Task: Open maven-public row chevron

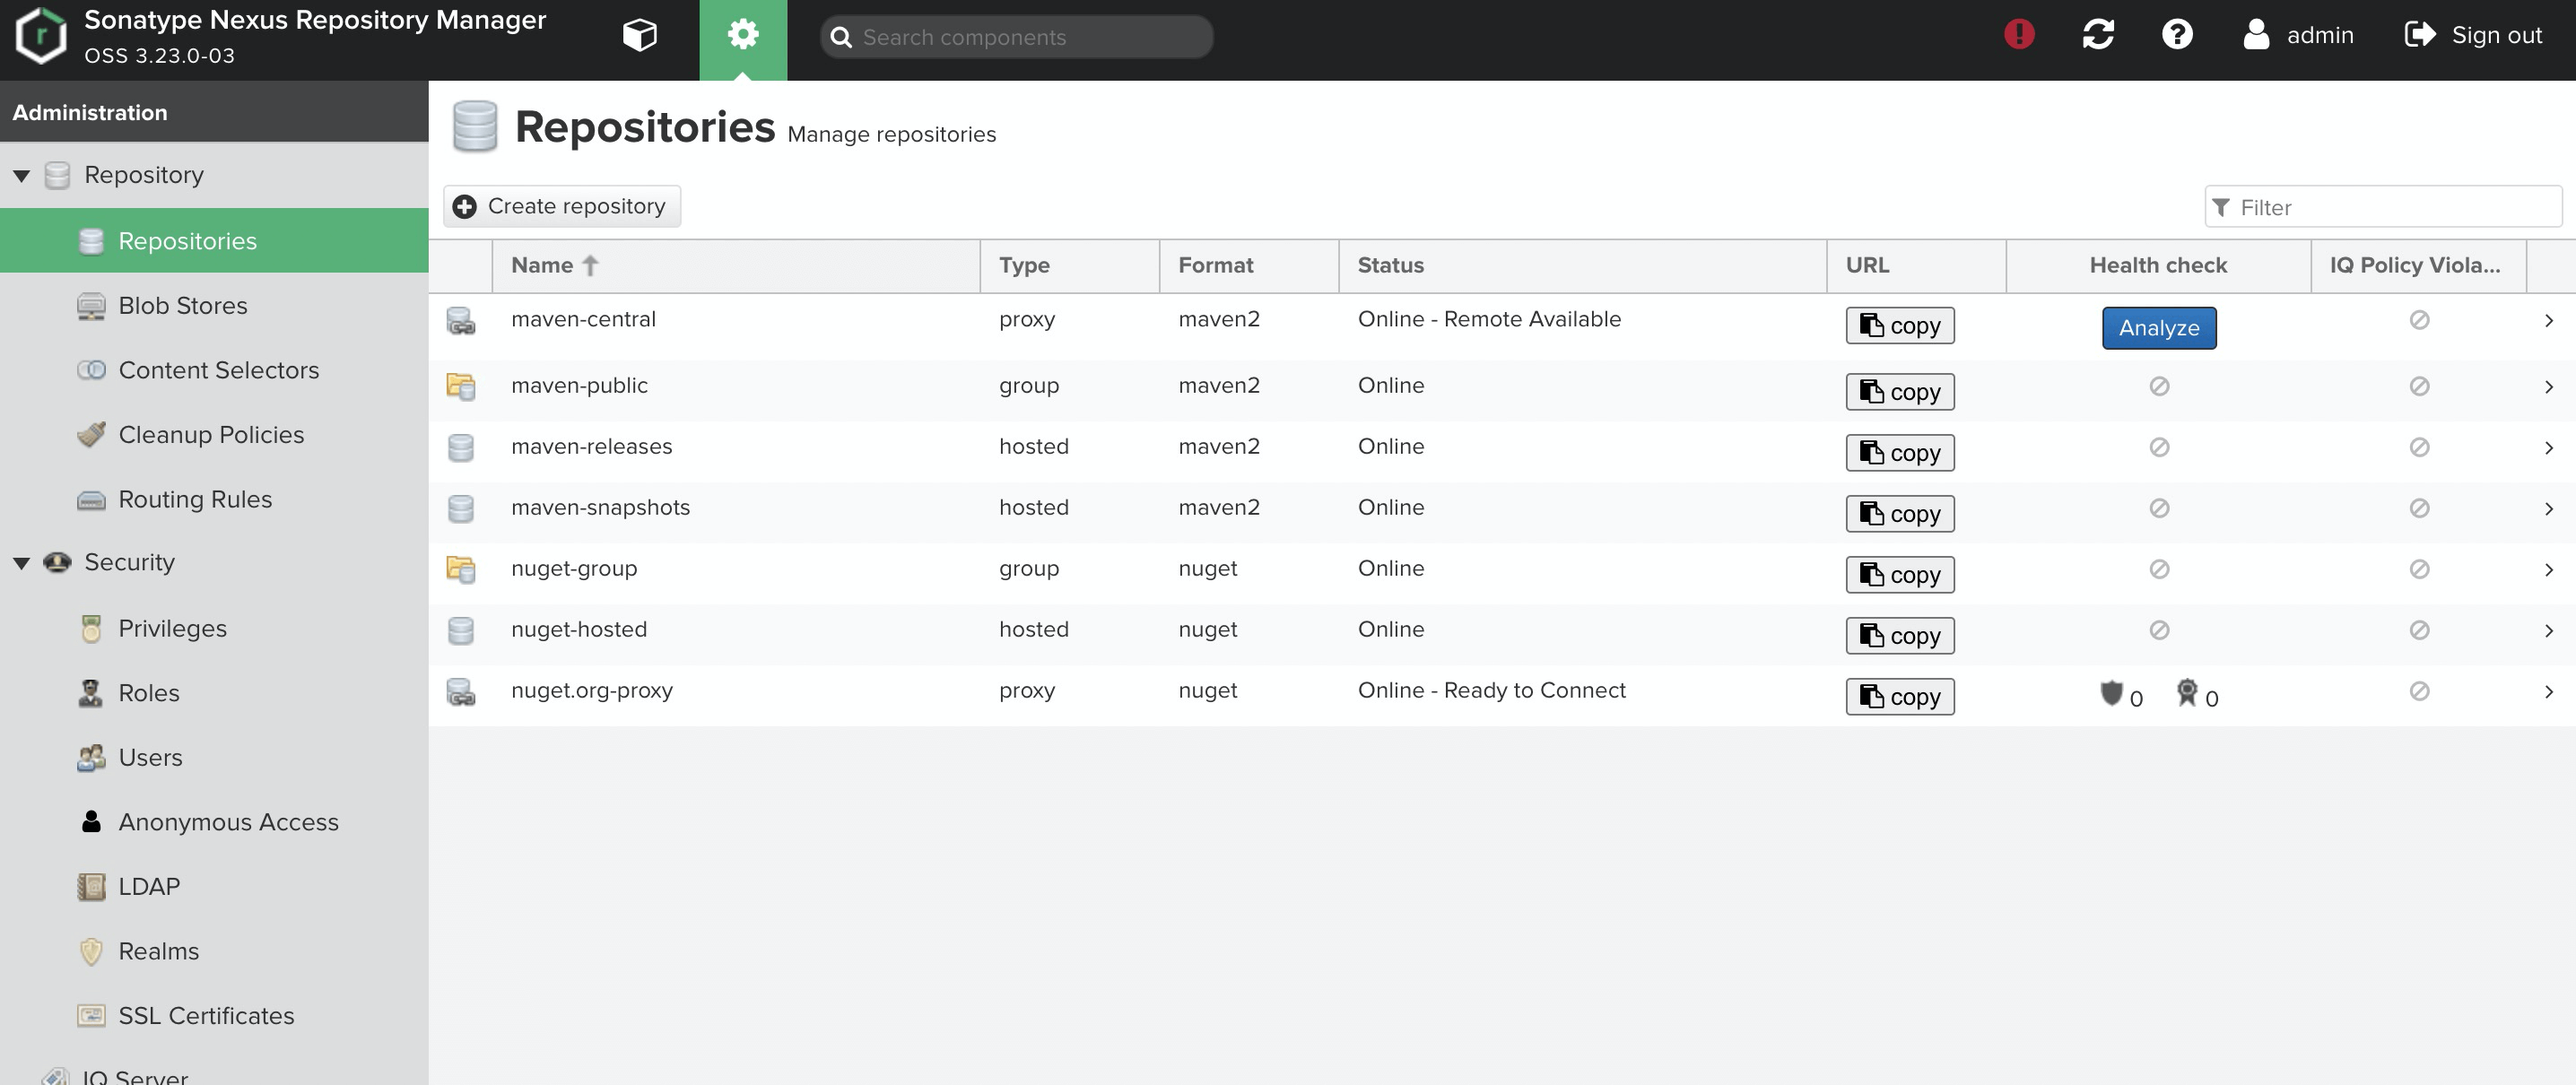Action: tap(2549, 387)
